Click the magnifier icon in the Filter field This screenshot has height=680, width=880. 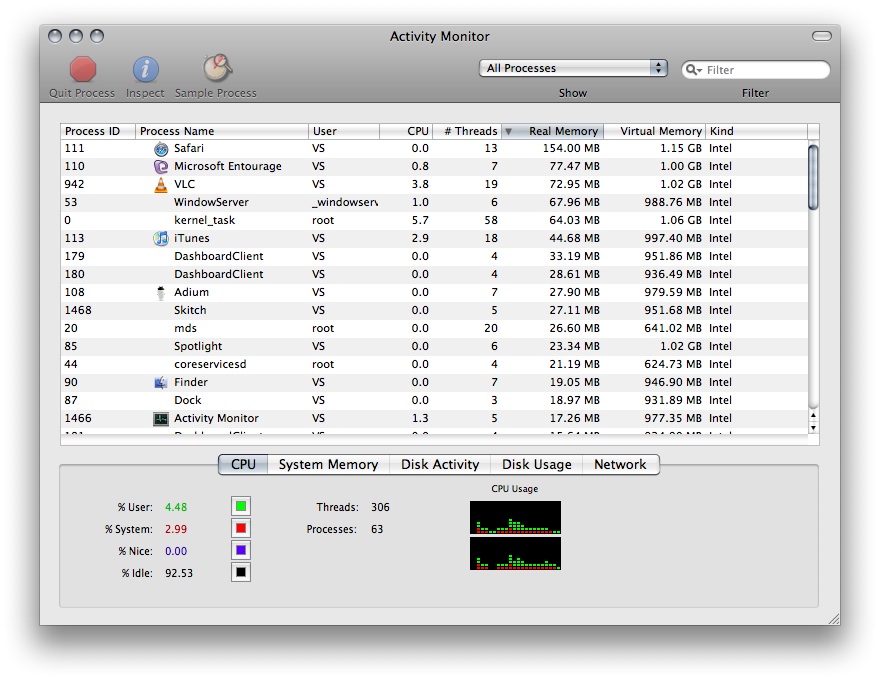693,70
